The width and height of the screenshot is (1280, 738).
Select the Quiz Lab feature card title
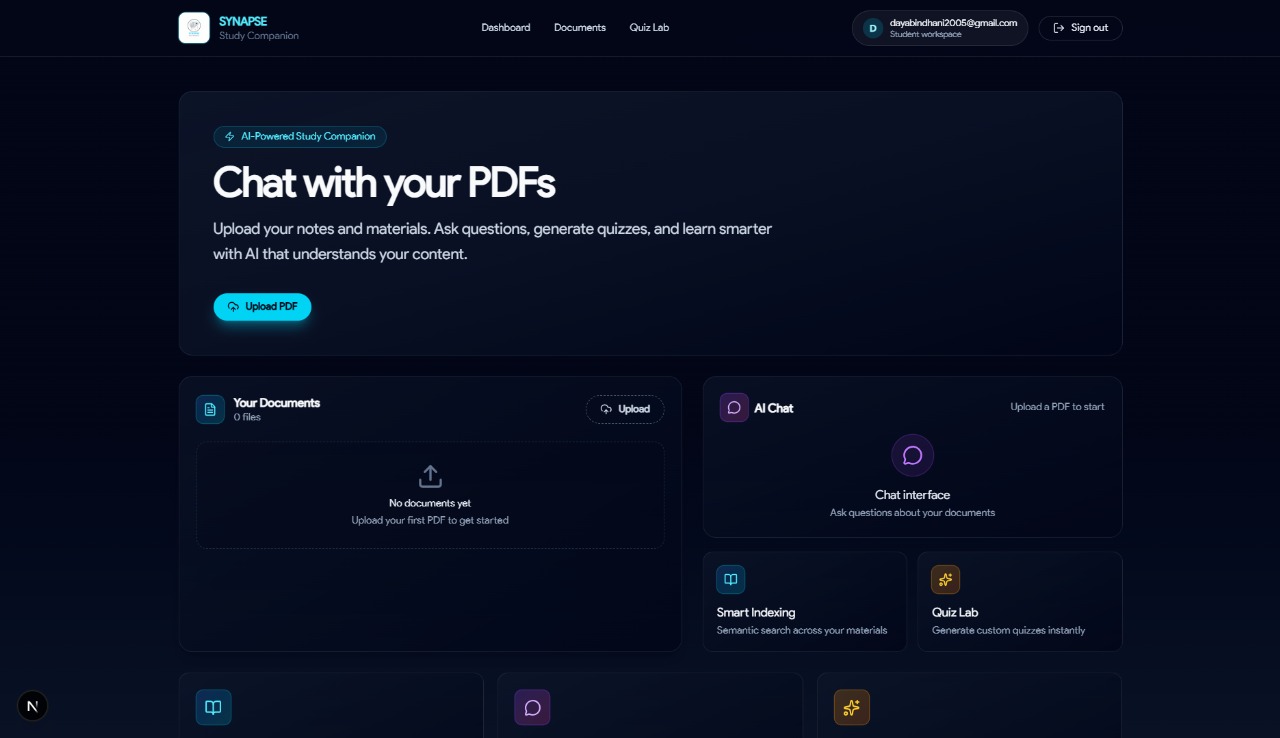point(955,612)
